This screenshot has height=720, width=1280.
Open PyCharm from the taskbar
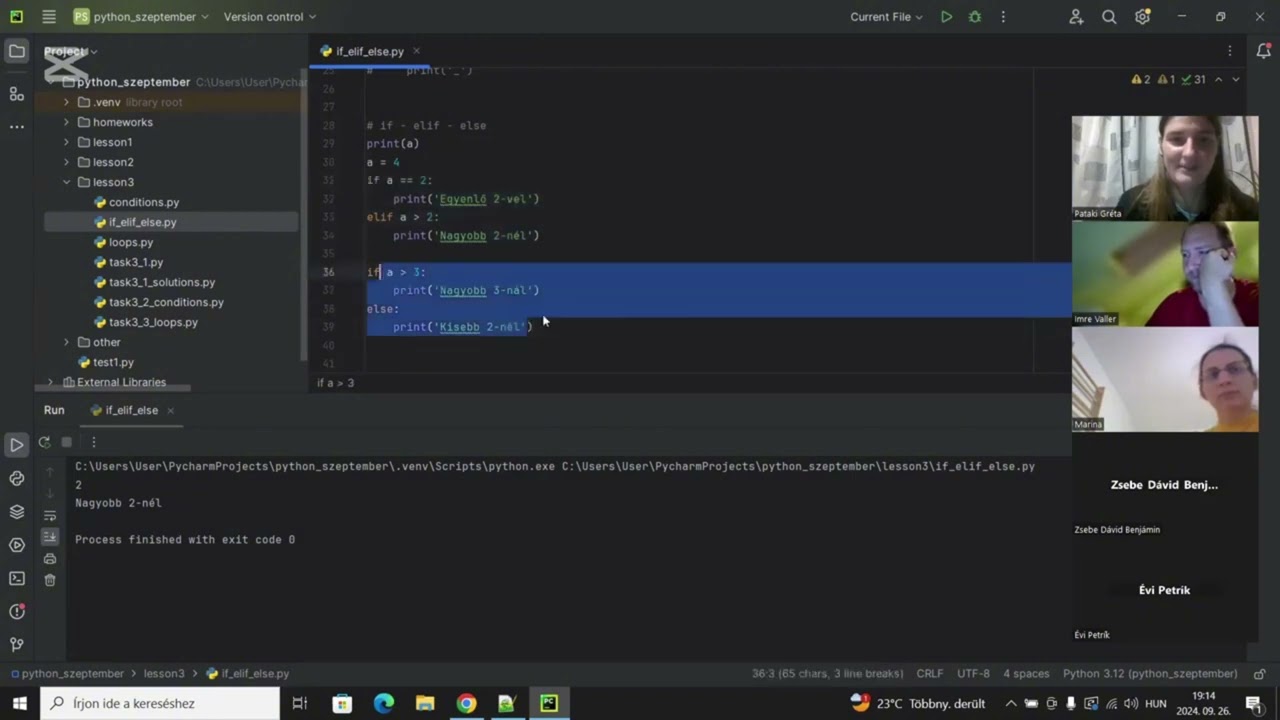tap(549, 703)
